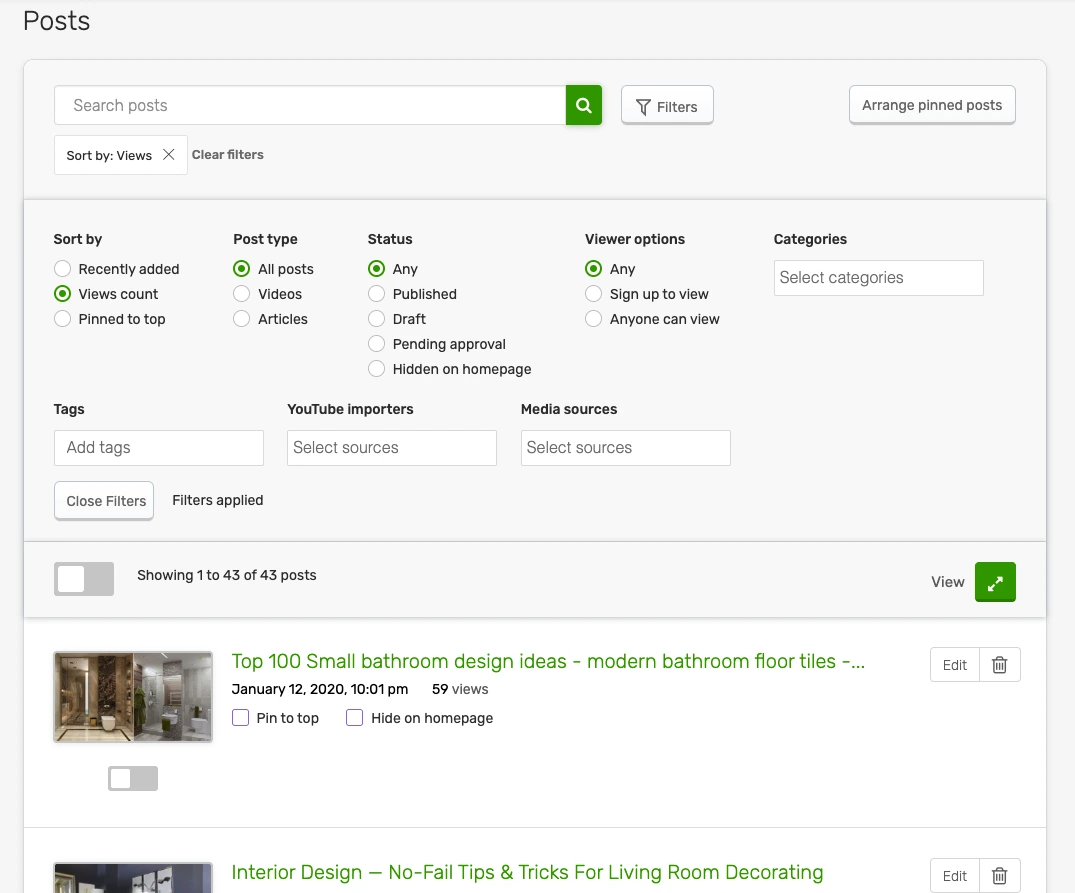Open the Media sources dropdown
This screenshot has width=1075, height=893.
pyautogui.click(x=625, y=448)
